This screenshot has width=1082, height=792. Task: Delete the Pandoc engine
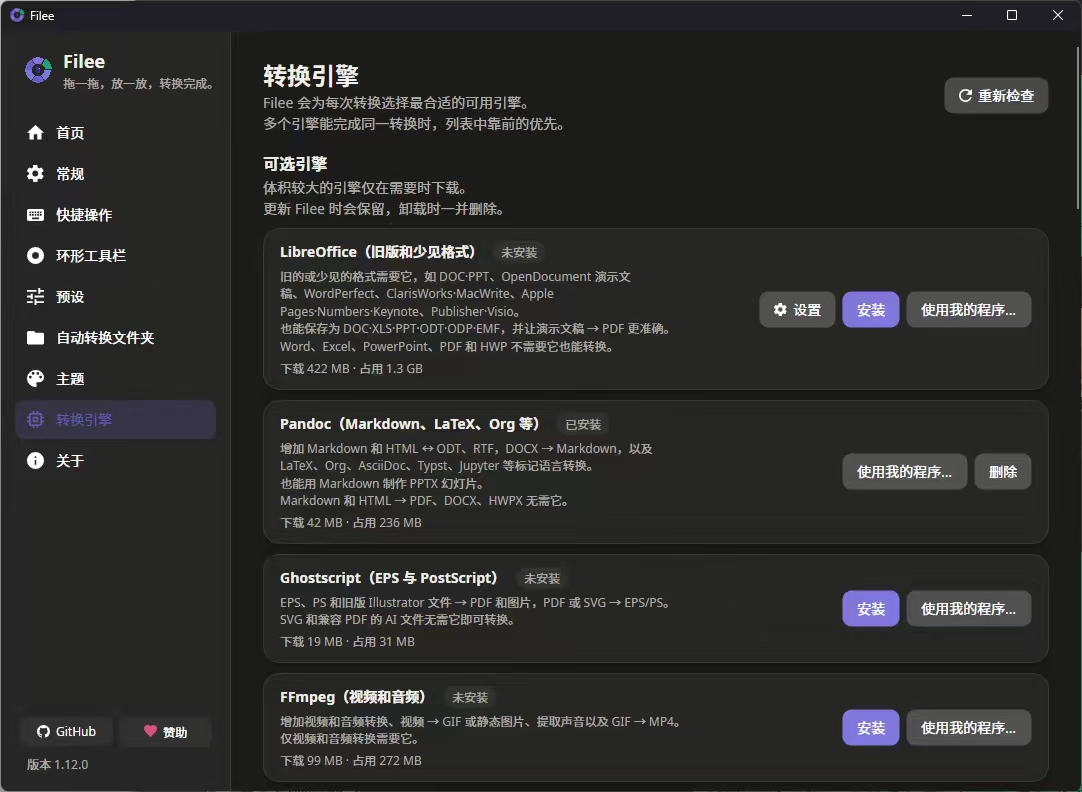[x=1003, y=472]
